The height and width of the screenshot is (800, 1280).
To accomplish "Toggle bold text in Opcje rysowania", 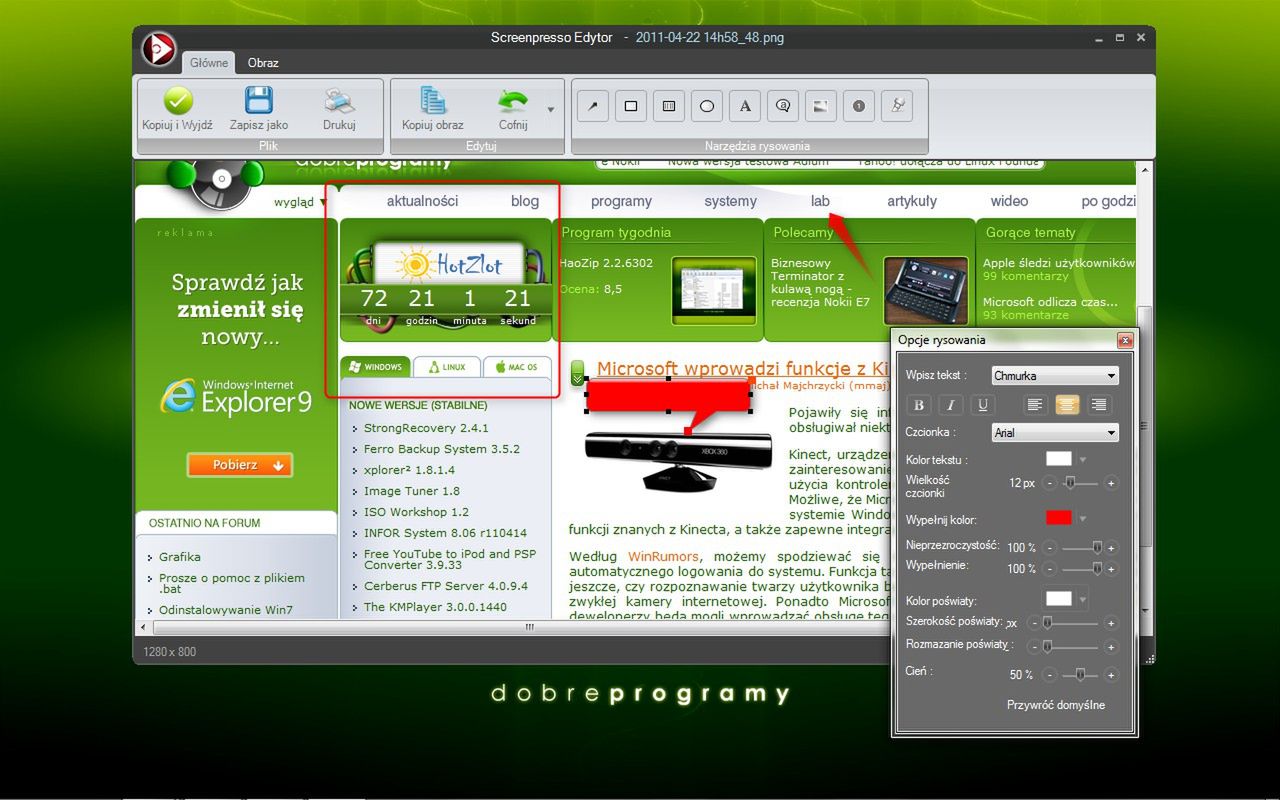I will pyautogui.click(x=919, y=405).
